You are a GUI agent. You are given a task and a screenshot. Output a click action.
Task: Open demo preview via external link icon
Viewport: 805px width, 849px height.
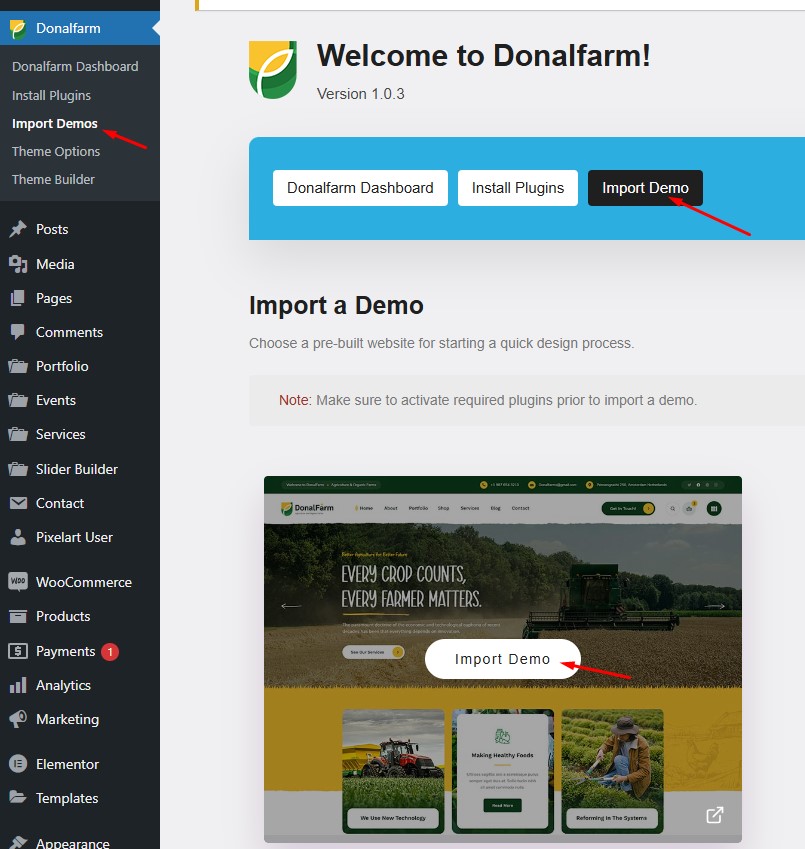click(x=714, y=815)
